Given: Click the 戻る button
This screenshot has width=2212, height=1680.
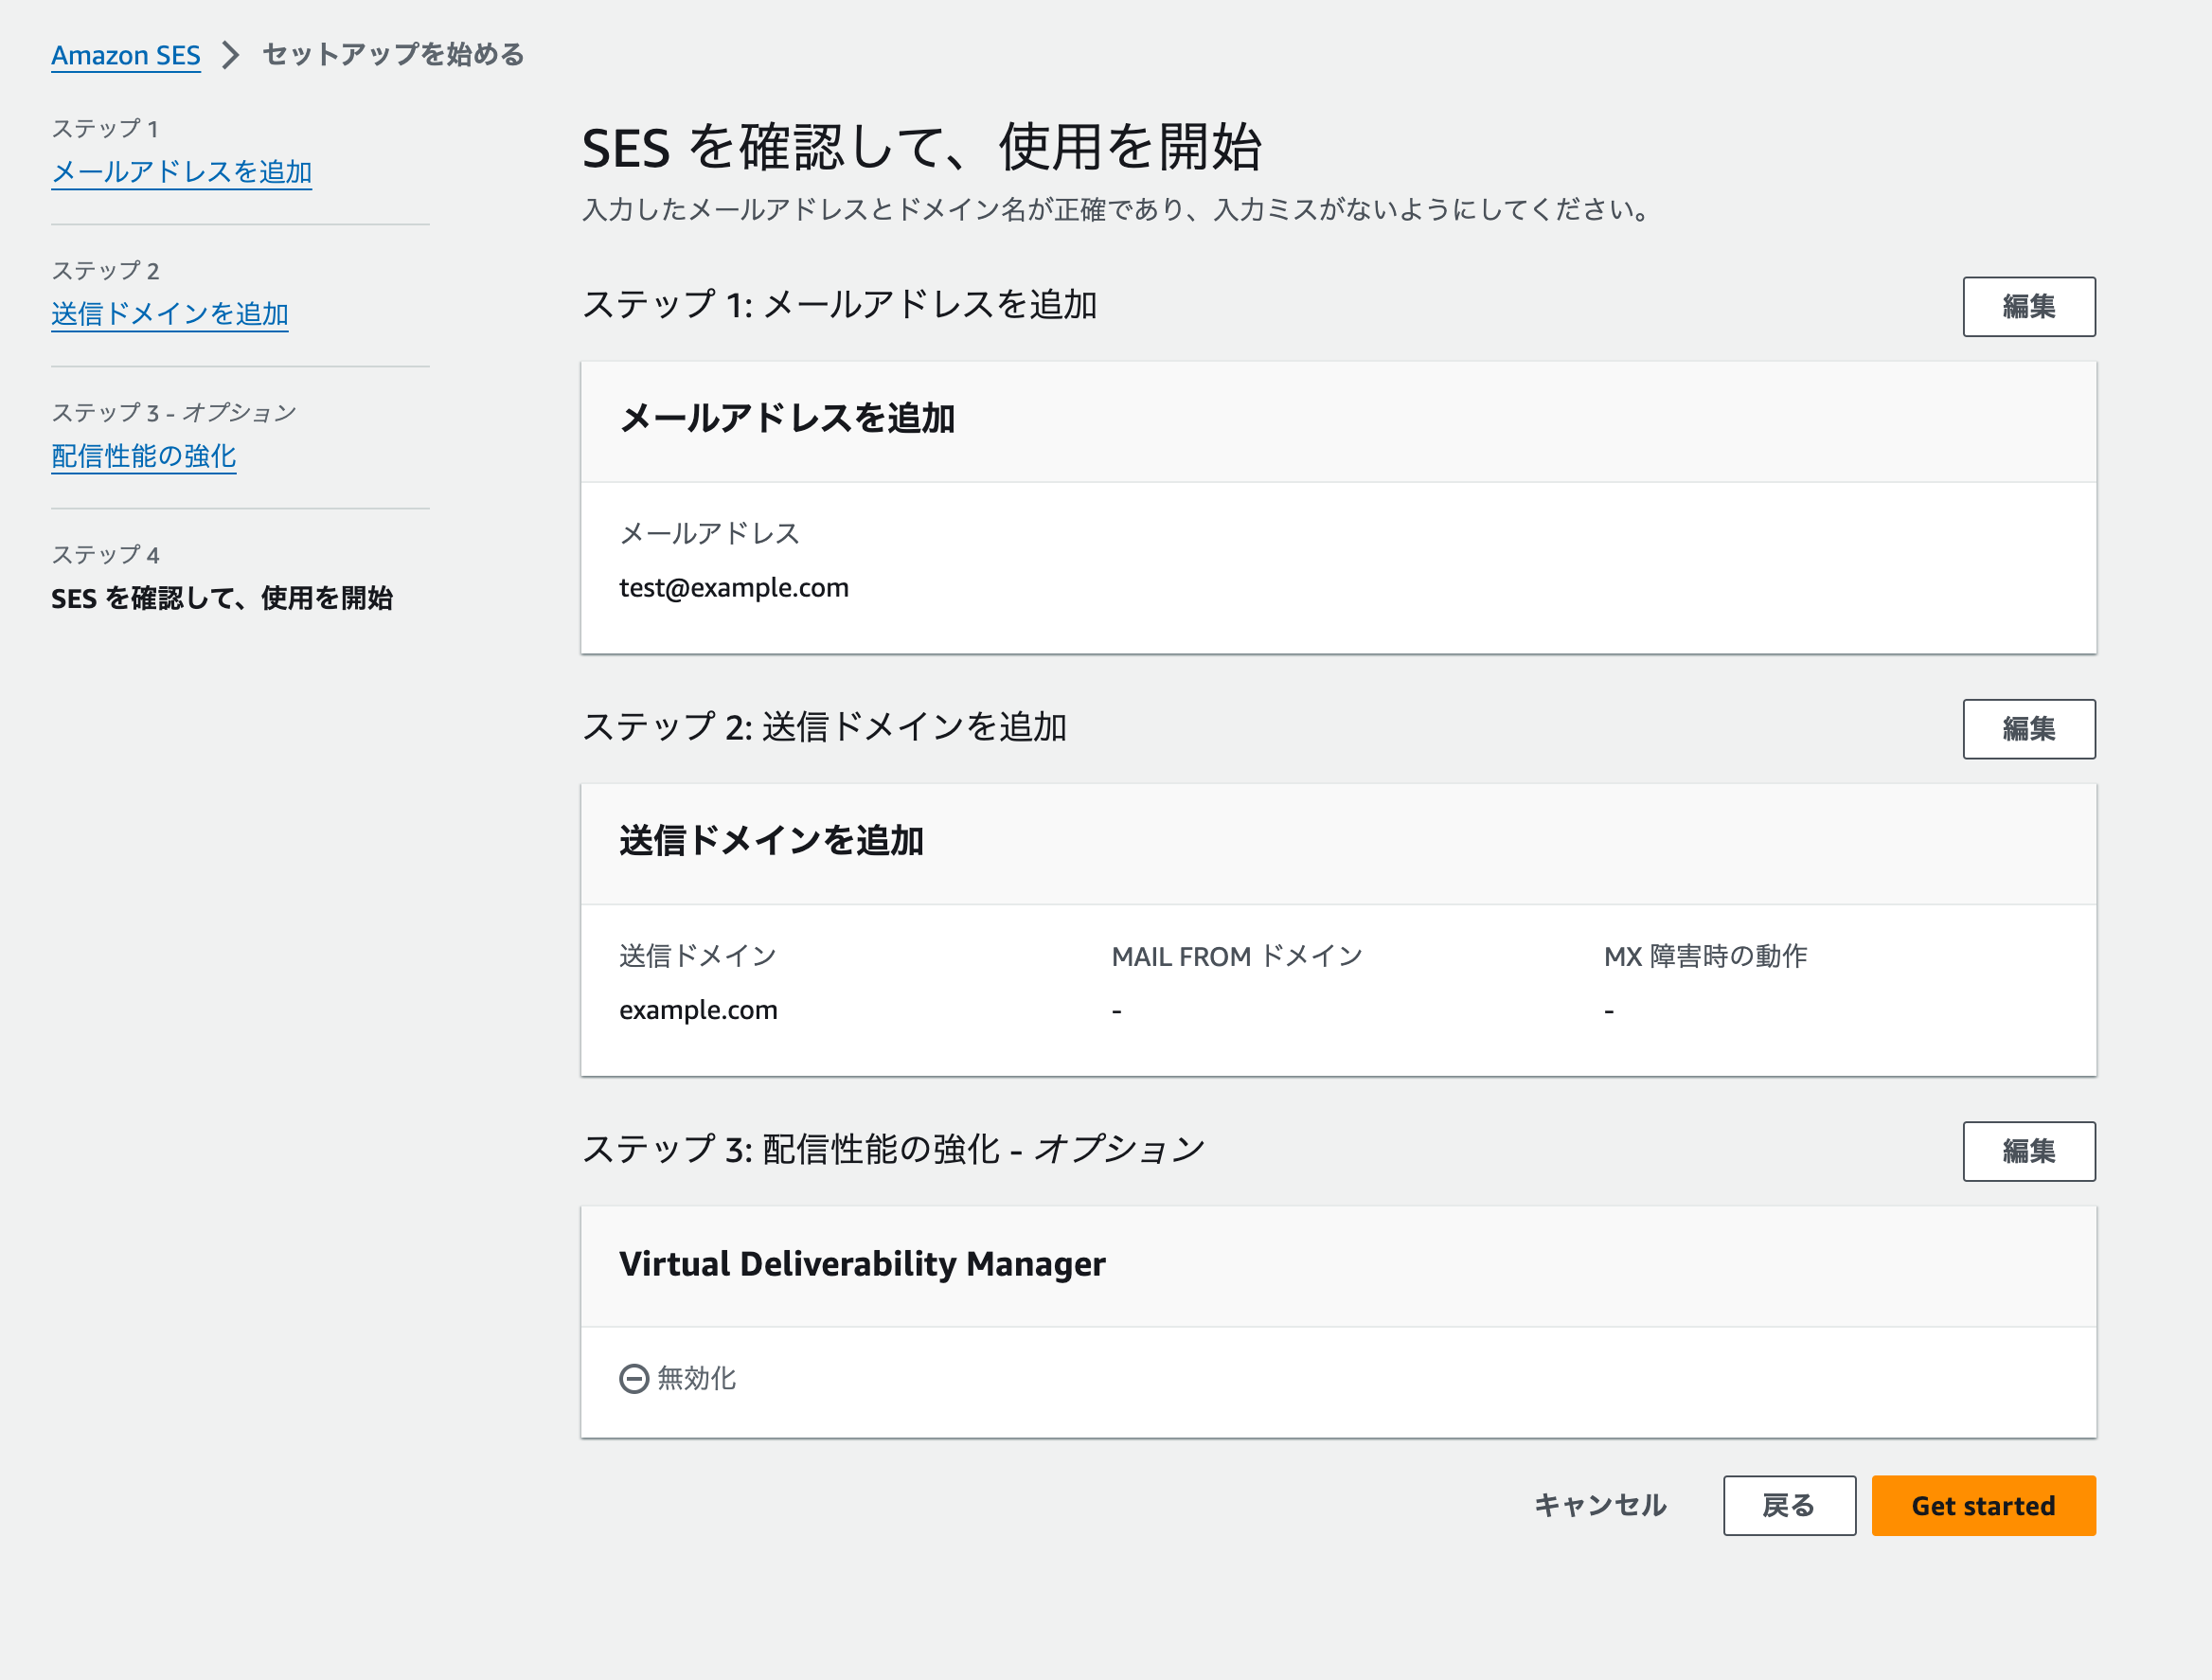Looking at the screenshot, I should (1789, 1506).
